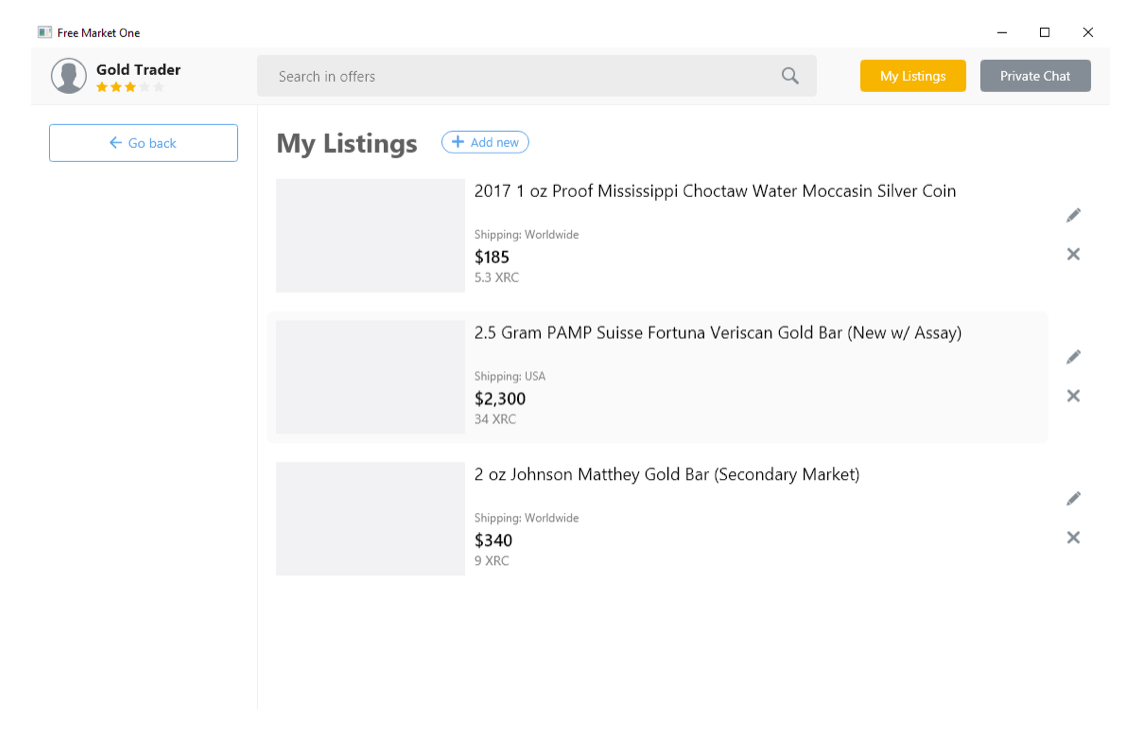
Task: Click 'Shipping: USA' text
Action: 510,377
